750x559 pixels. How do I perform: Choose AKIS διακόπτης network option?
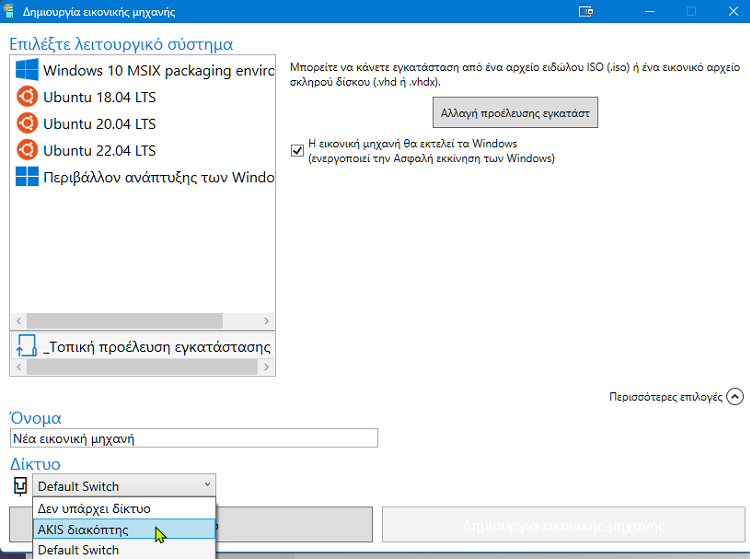click(124, 529)
